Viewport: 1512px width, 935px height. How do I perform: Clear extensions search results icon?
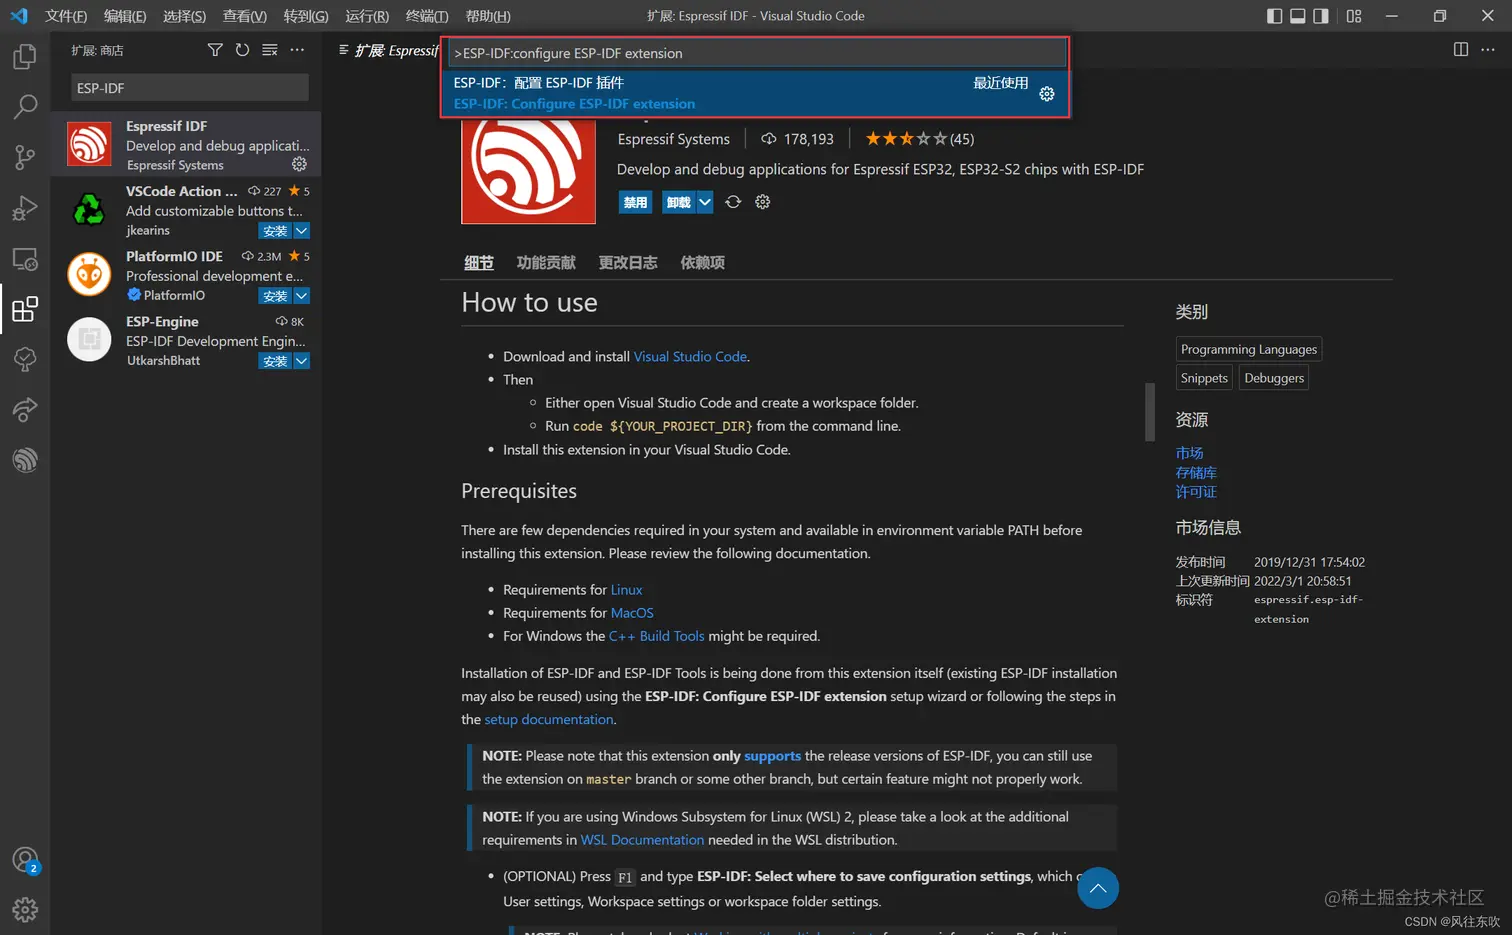click(270, 50)
